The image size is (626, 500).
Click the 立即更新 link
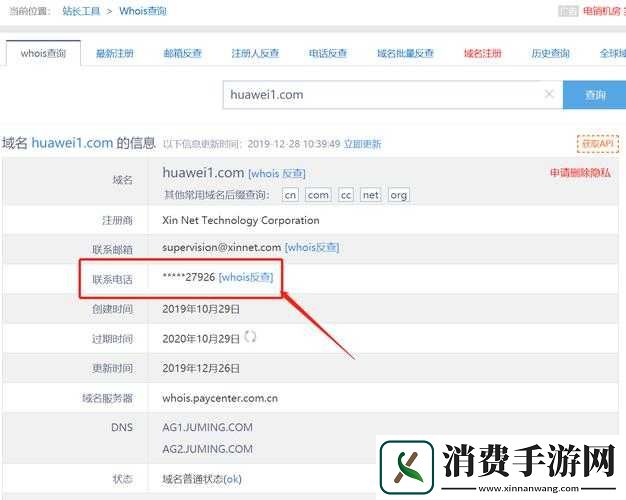click(x=362, y=144)
